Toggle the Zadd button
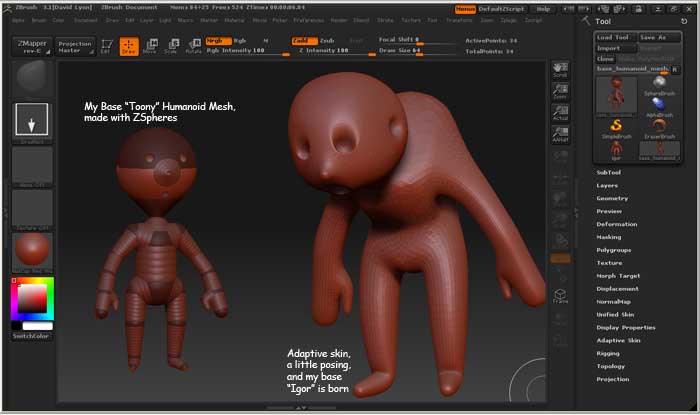The image size is (700, 415). tap(304, 41)
